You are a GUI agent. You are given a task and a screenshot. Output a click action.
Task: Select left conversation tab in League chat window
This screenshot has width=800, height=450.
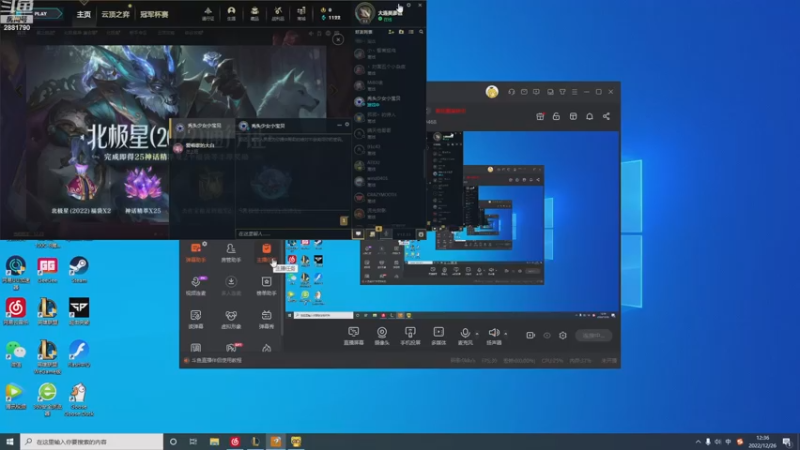point(203,126)
